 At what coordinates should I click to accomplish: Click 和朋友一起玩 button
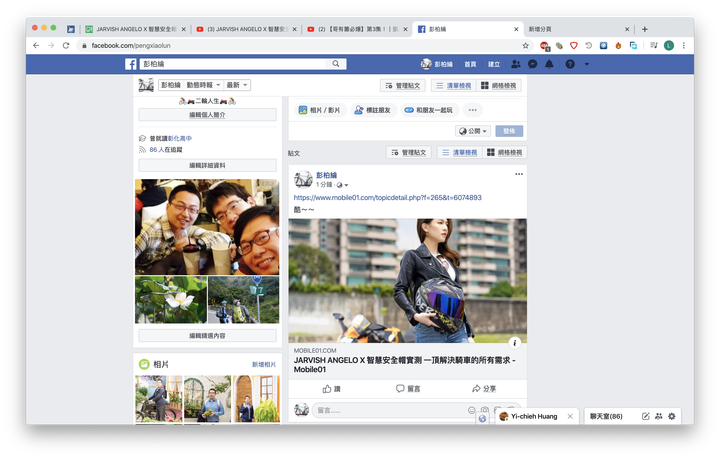click(x=428, y=110)
